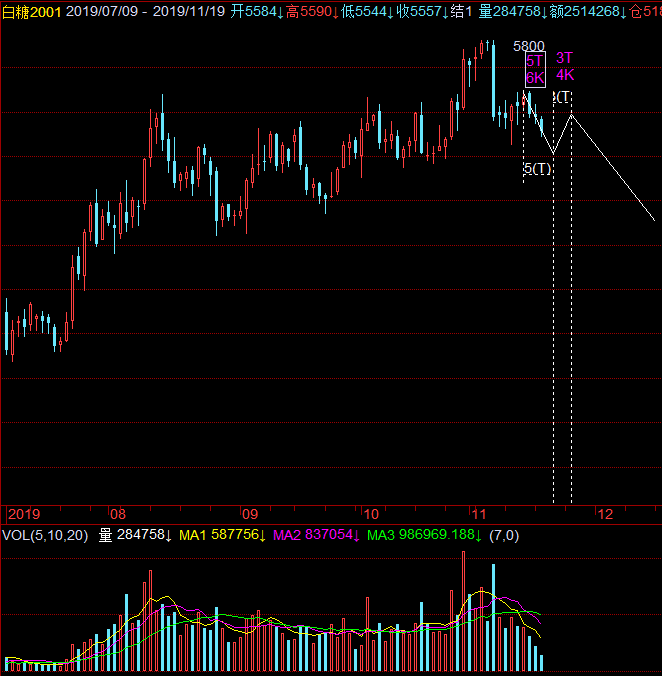This screenshot has height=676, width=662.
Task: Click the magenta 3T 4K annotation
Action: click(565, 66)
